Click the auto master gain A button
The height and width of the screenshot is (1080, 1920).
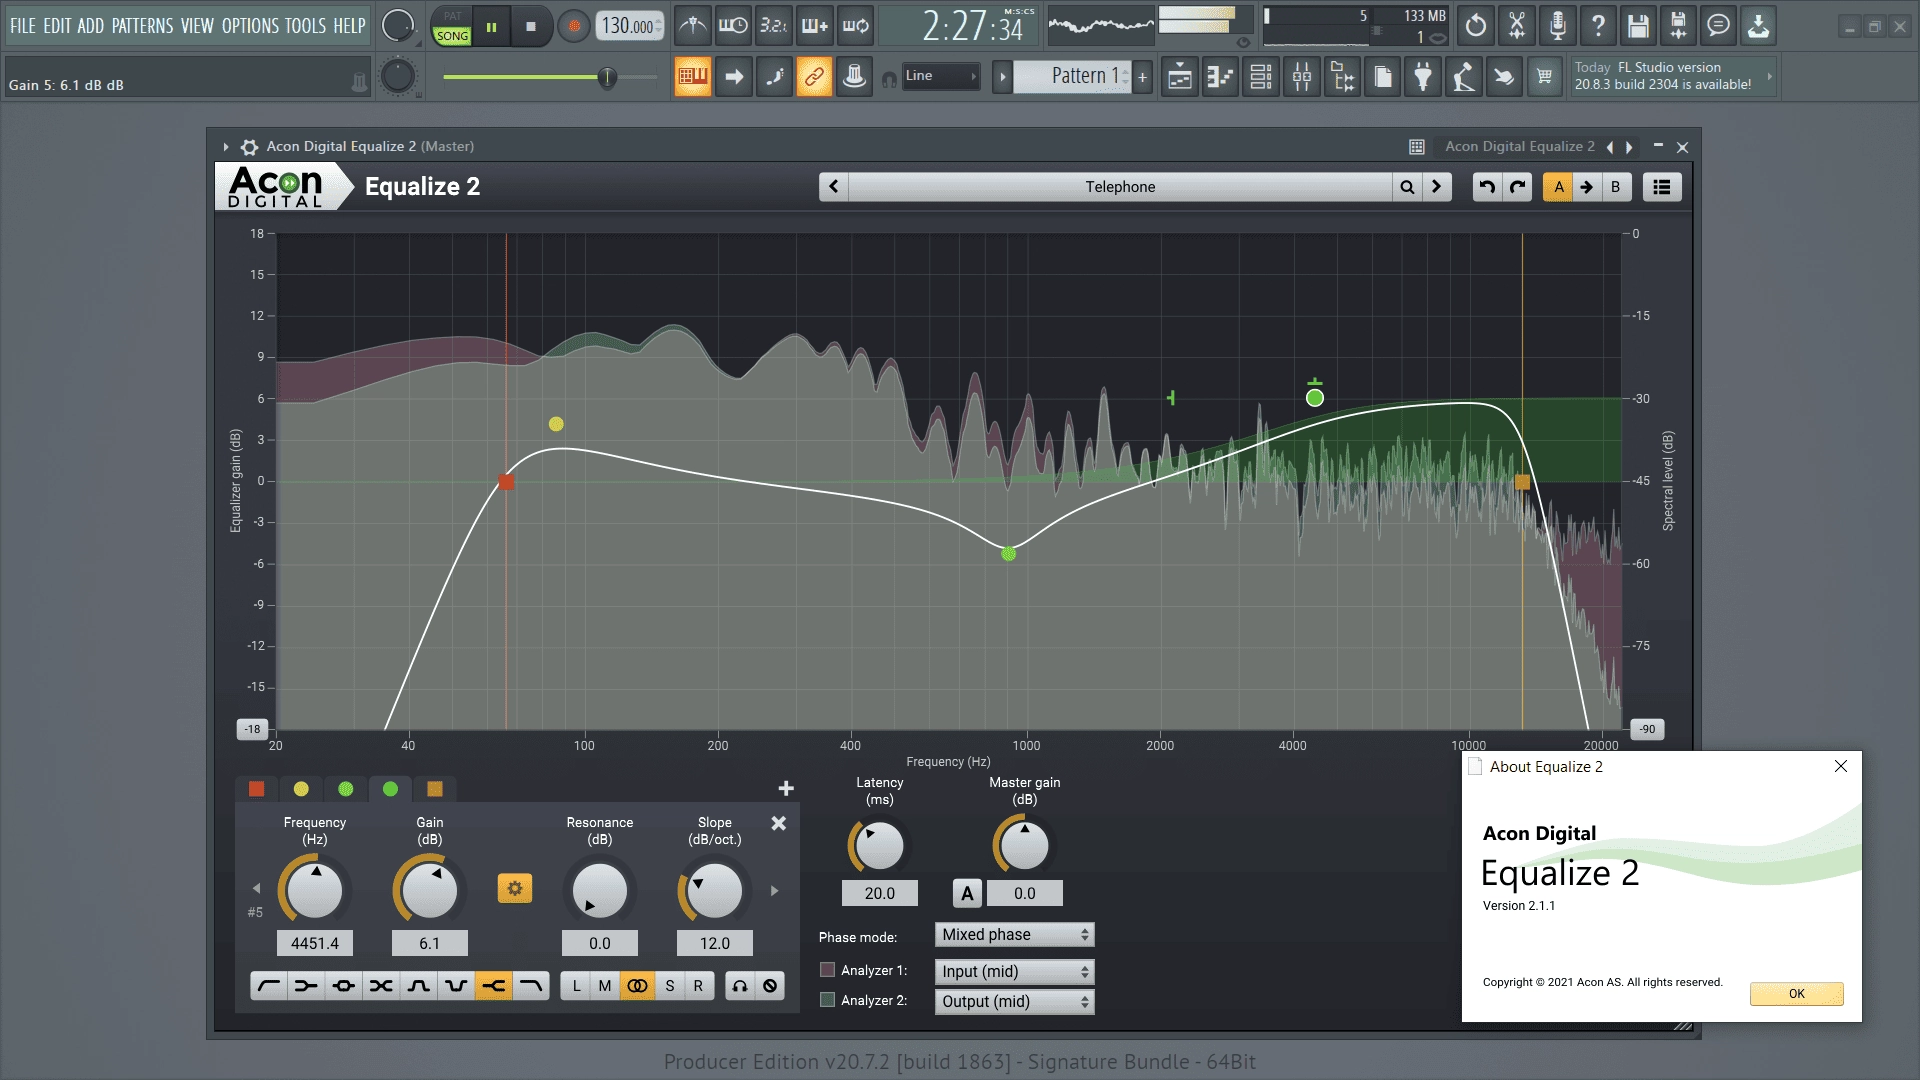[967, 893]
